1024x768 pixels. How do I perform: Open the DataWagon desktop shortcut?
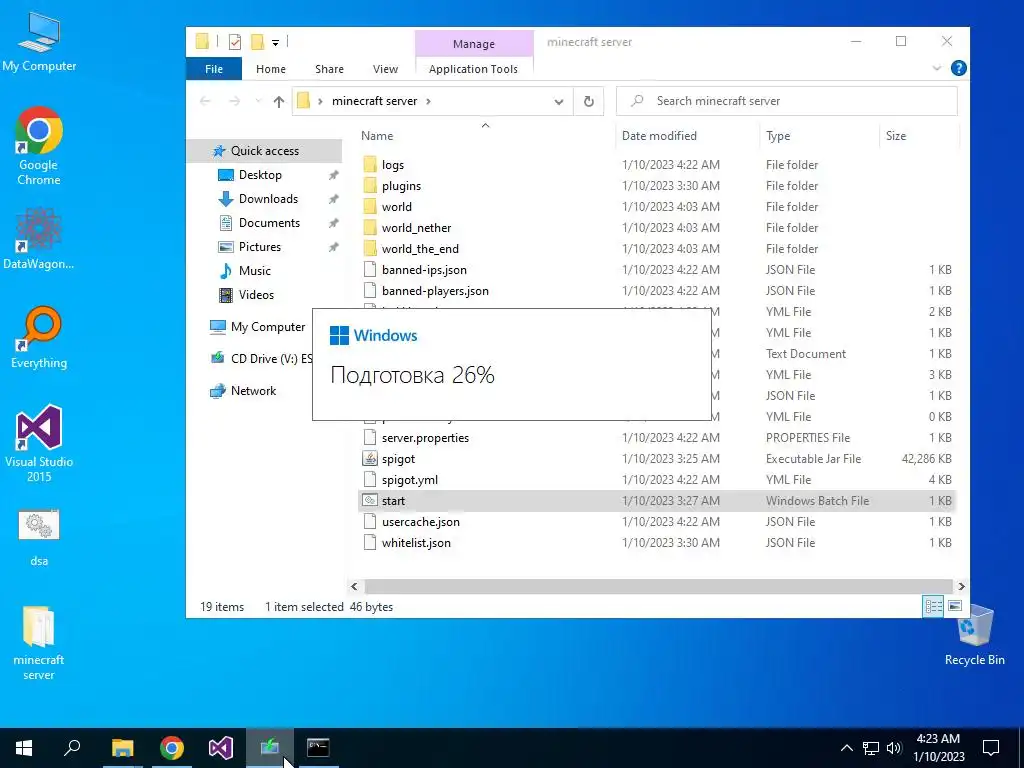39,237
